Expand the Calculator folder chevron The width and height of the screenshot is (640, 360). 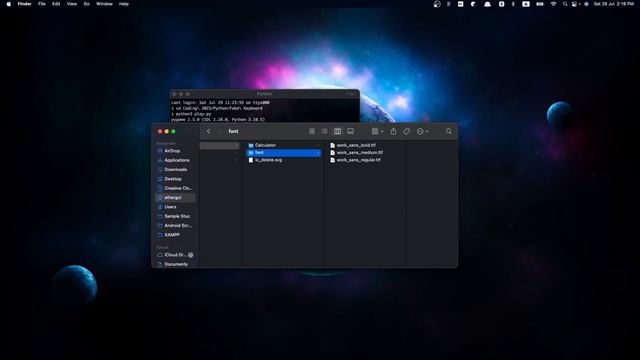tap(318, 145)
